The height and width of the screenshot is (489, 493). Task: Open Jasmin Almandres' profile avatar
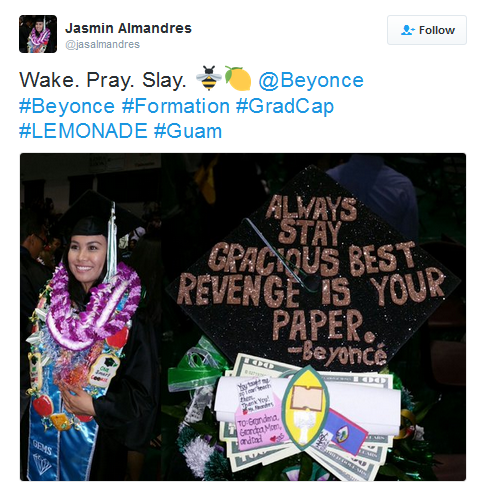click(x=38, y=34)
